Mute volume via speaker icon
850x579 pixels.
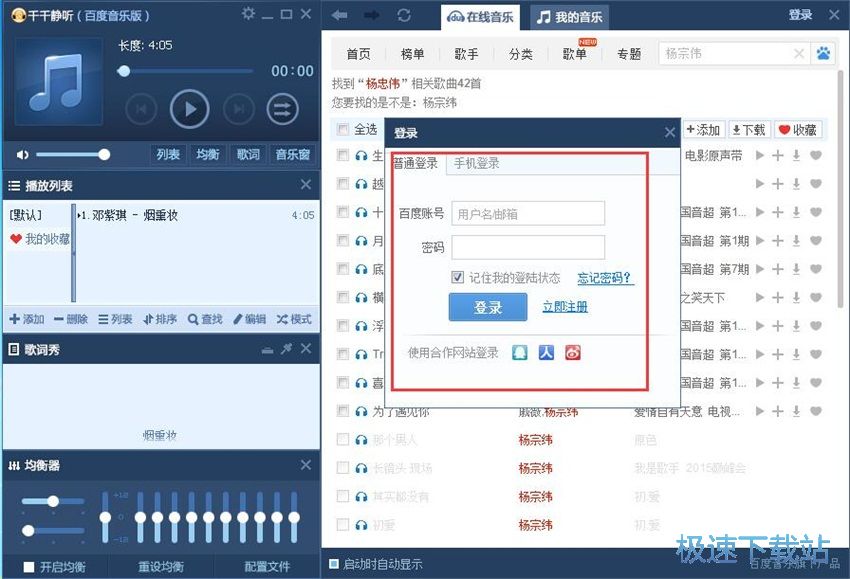(22, 155)
